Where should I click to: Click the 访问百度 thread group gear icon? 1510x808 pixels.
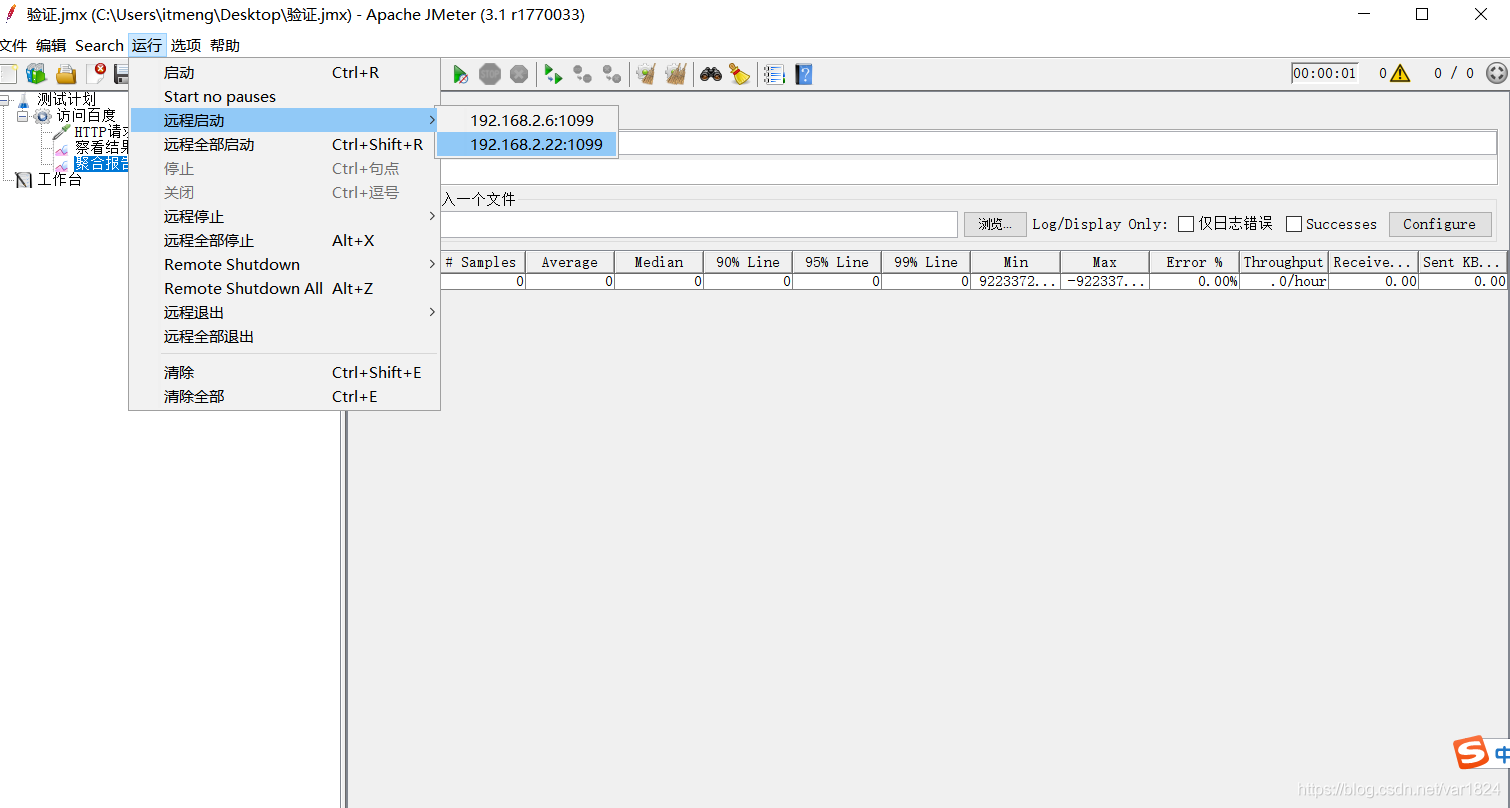[43, 116]
